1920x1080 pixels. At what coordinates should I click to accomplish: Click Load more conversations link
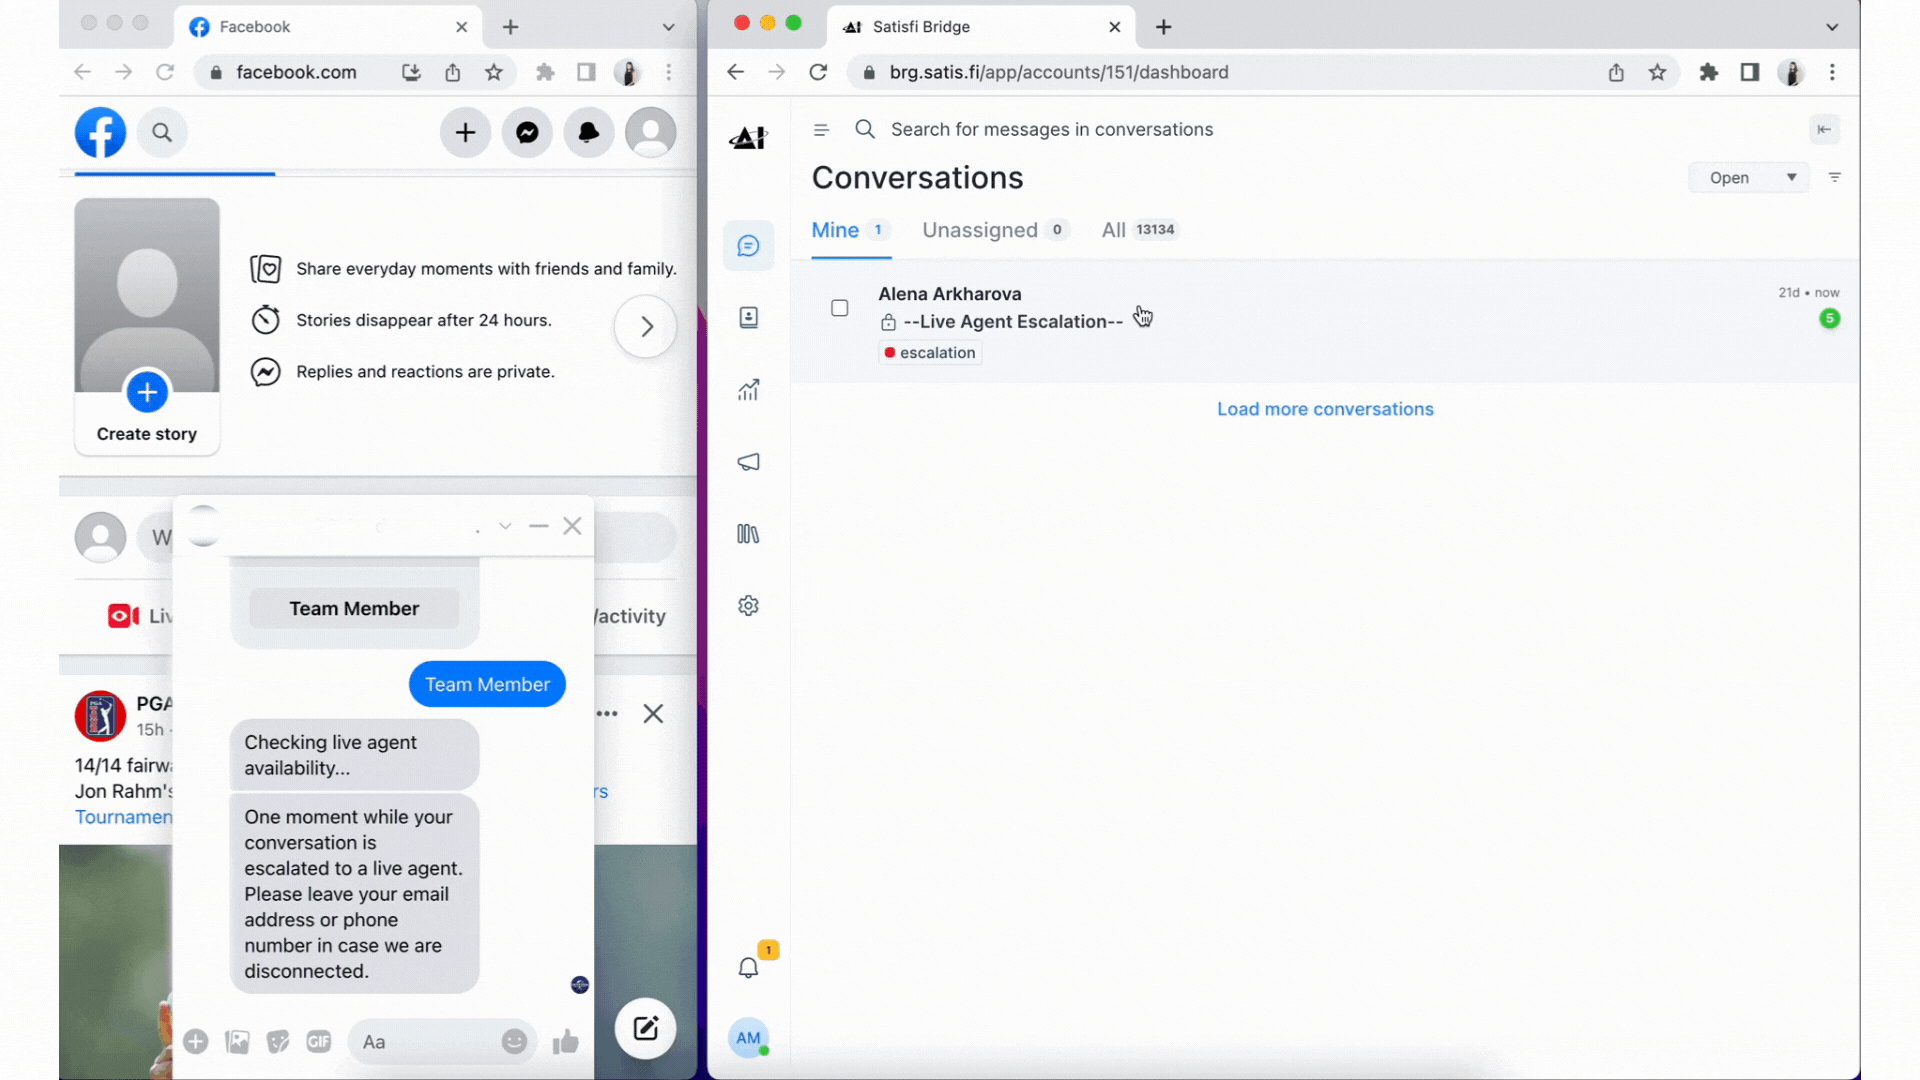click(1324, 409)
